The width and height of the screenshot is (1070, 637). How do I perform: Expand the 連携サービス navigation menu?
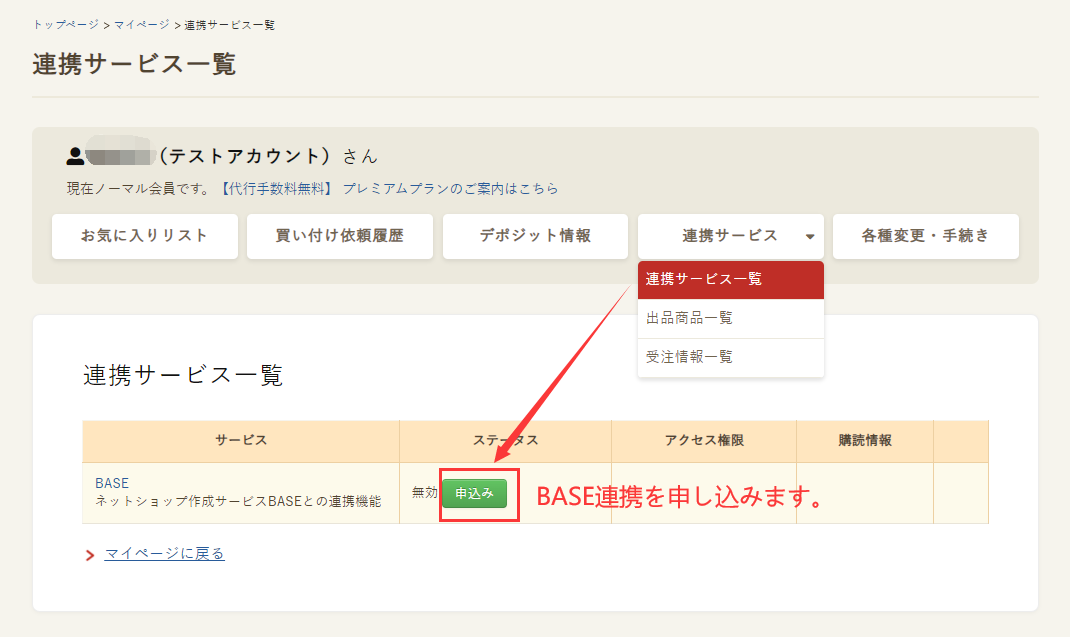pyautogui.click(x=730, y=236)
